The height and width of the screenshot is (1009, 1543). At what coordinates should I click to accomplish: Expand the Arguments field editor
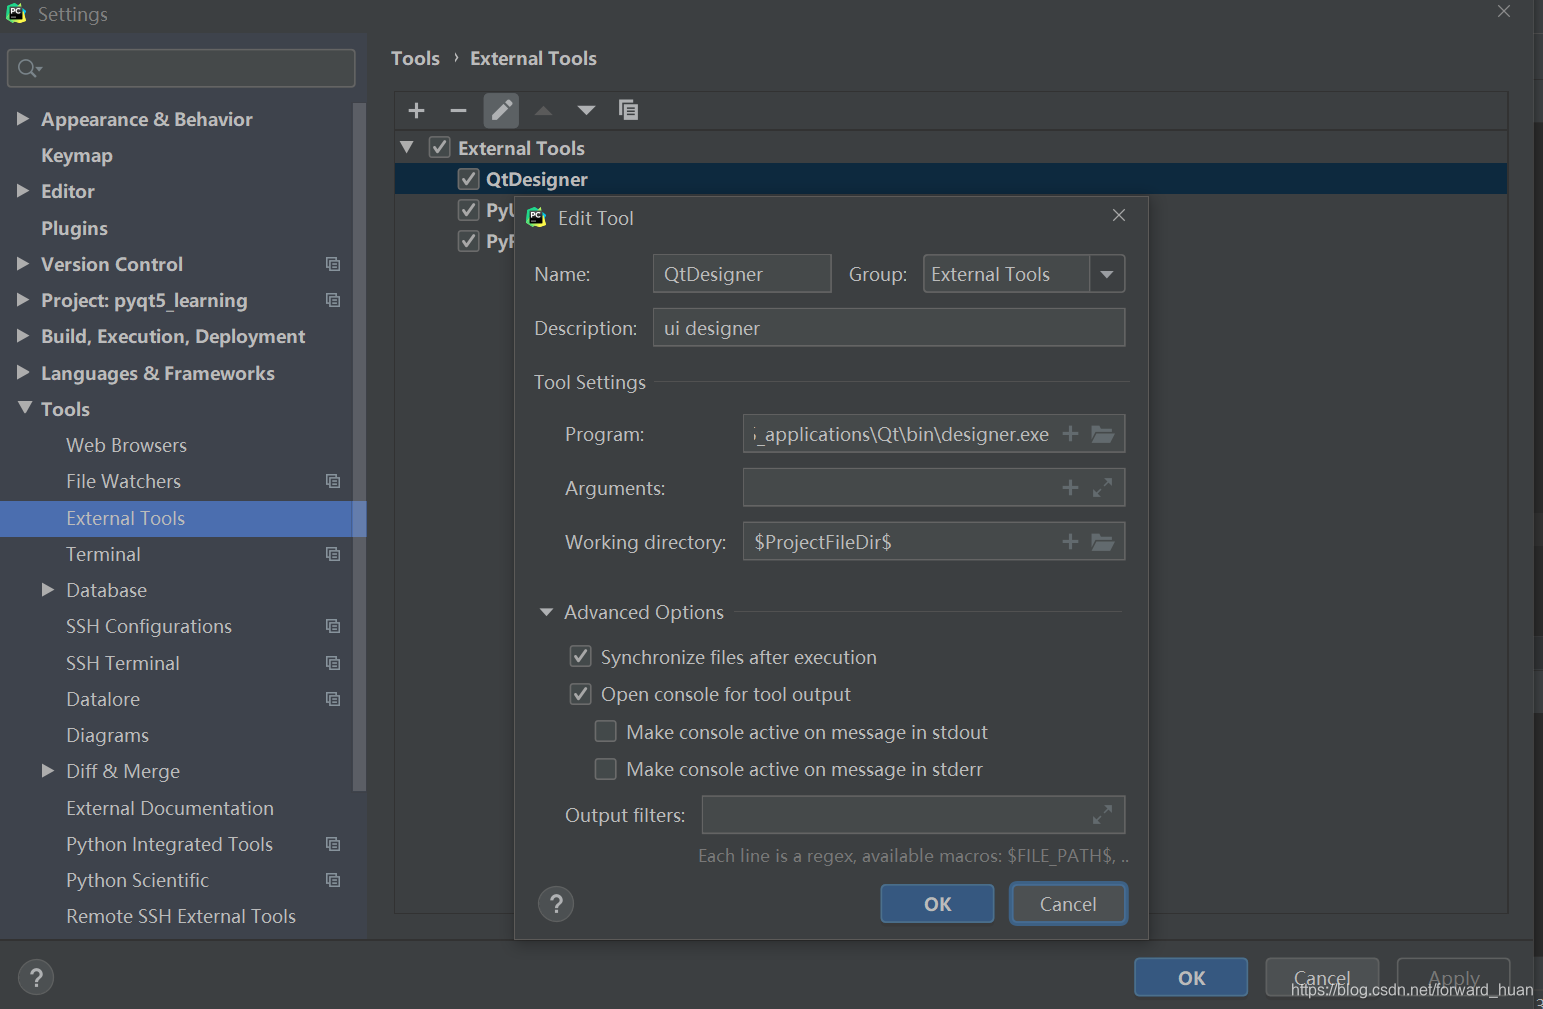pyautogui.click(x=1102, y=488)
